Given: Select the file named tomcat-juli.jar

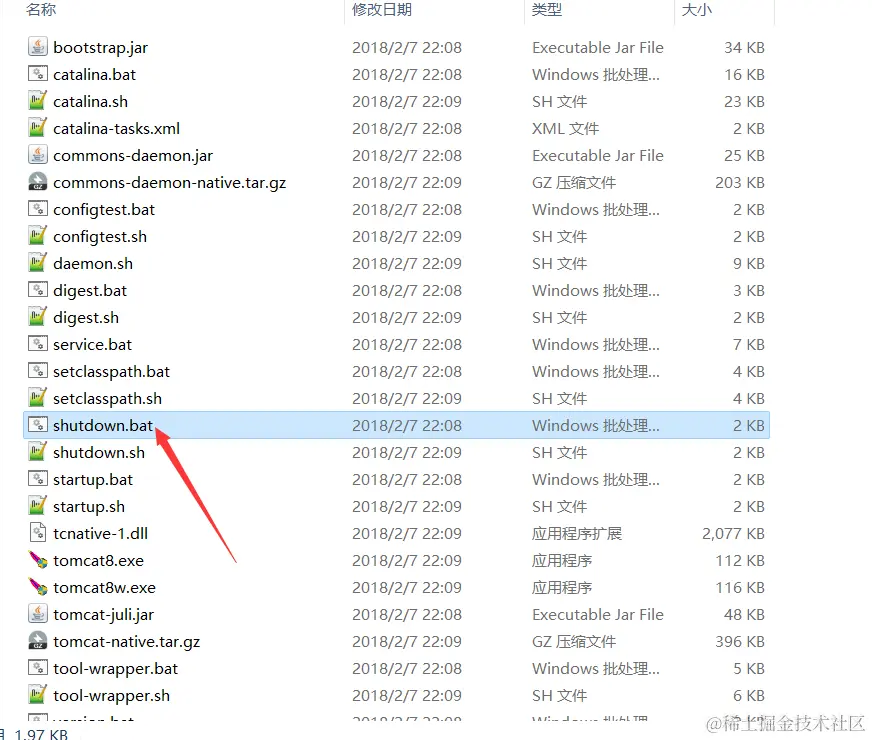Looking at the screenshot, I should [x=103, y=615].
